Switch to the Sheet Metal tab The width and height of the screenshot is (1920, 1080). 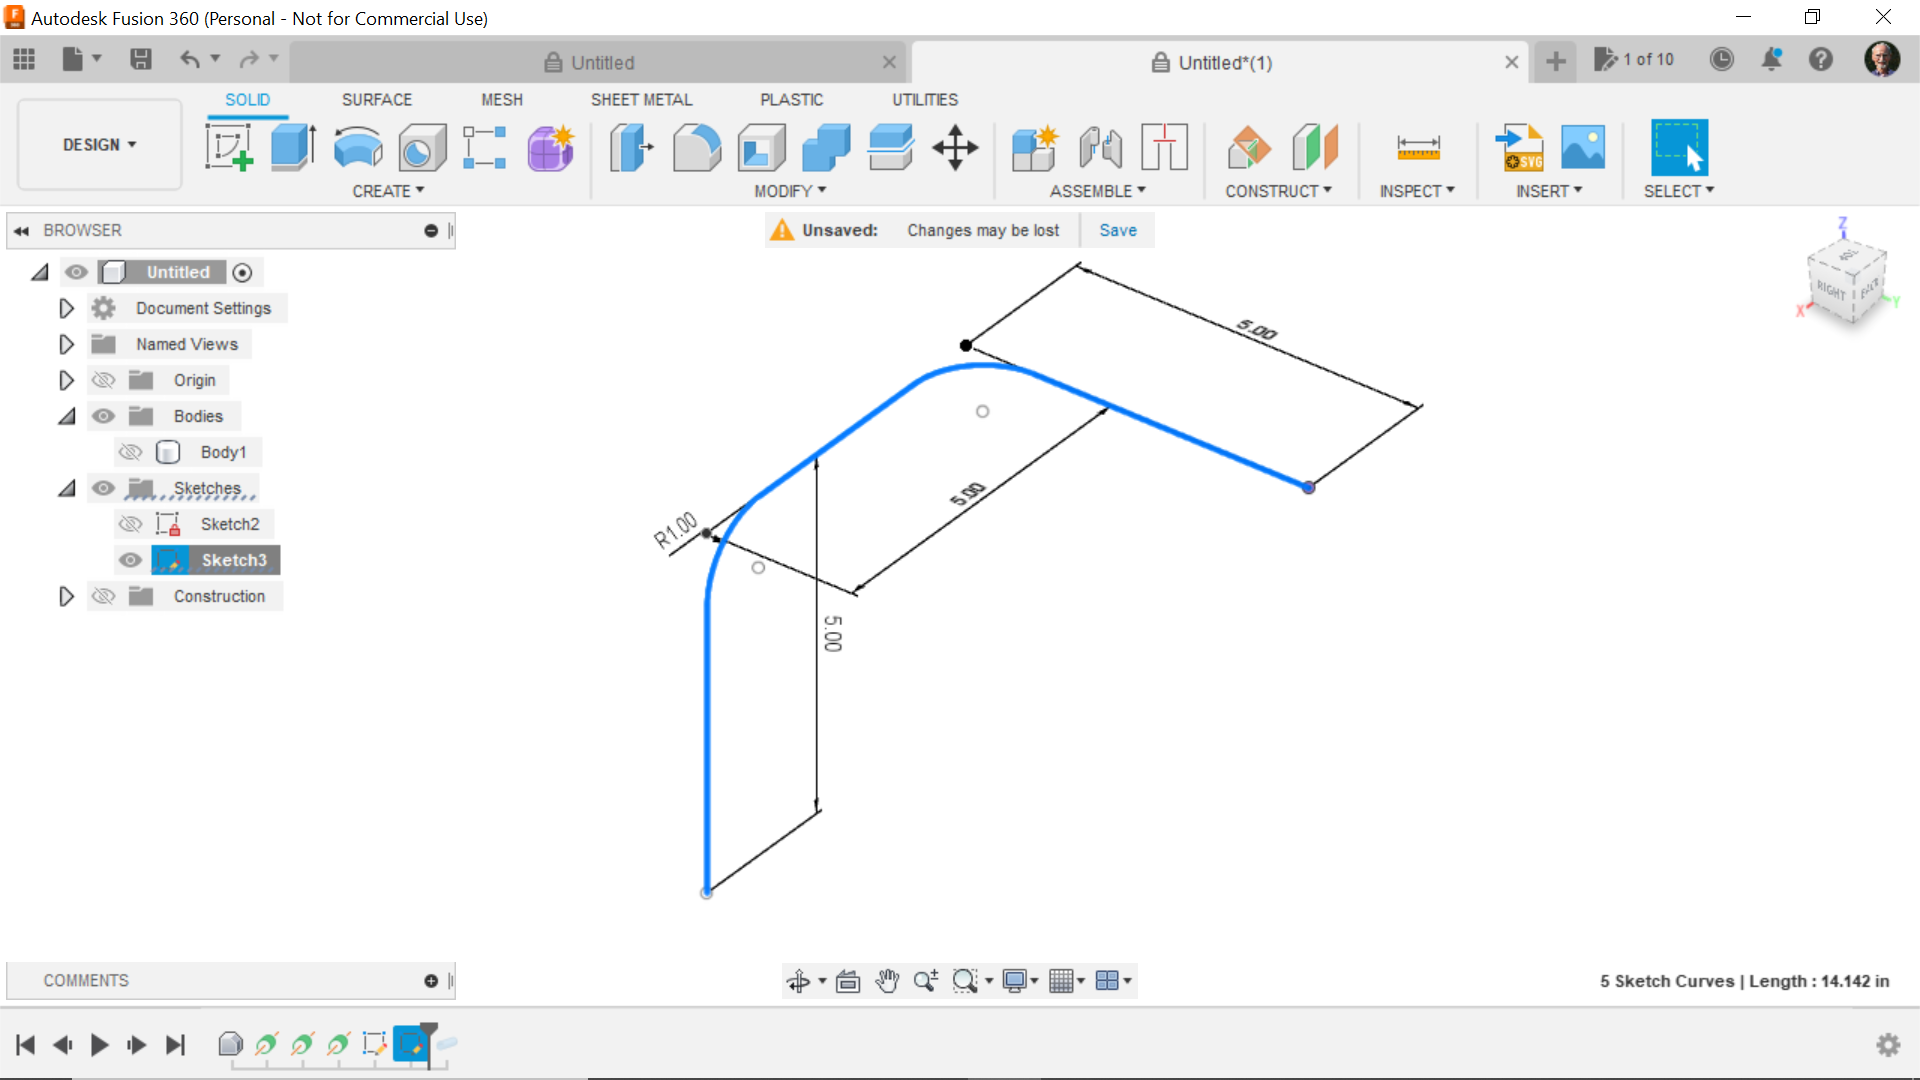(641, 99)
